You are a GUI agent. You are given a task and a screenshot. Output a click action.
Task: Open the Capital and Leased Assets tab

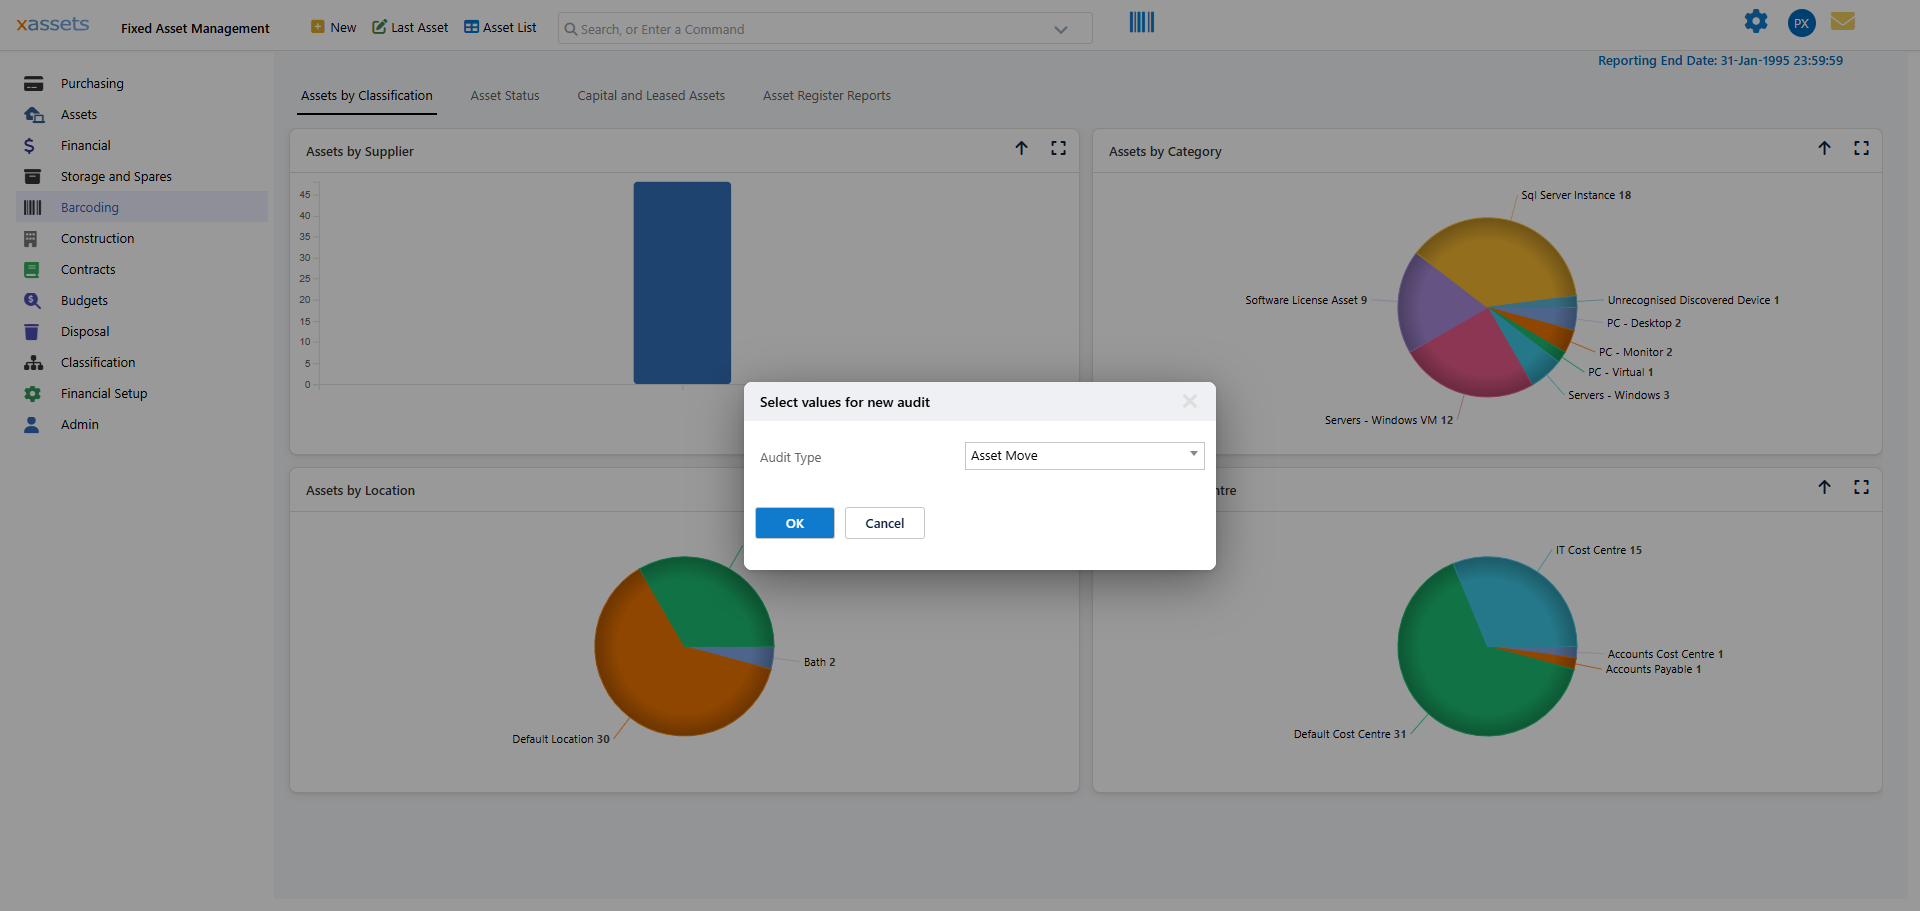[650, 95]
